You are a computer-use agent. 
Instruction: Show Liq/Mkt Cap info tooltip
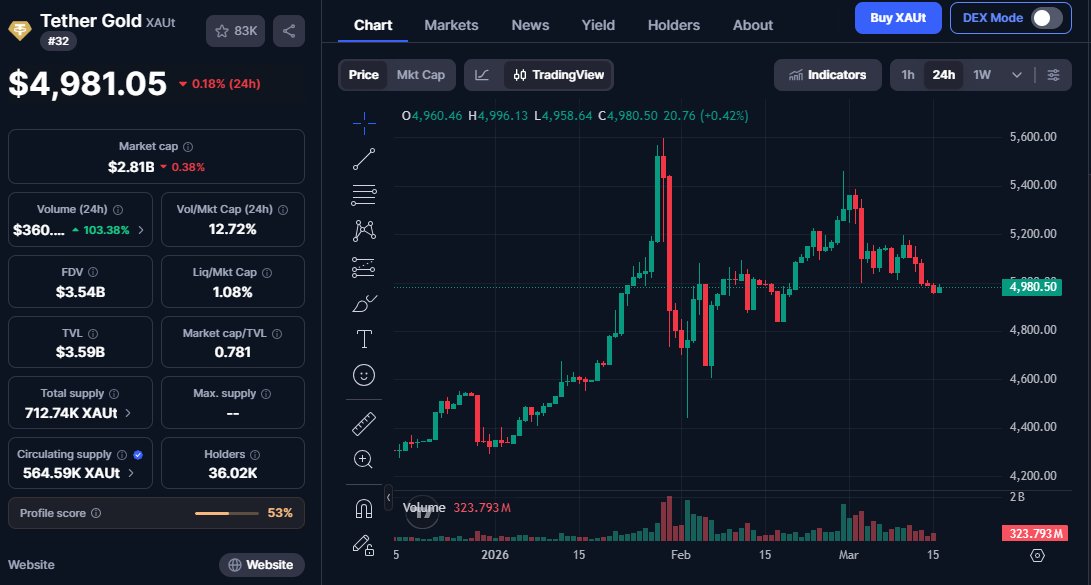point(267,273)
